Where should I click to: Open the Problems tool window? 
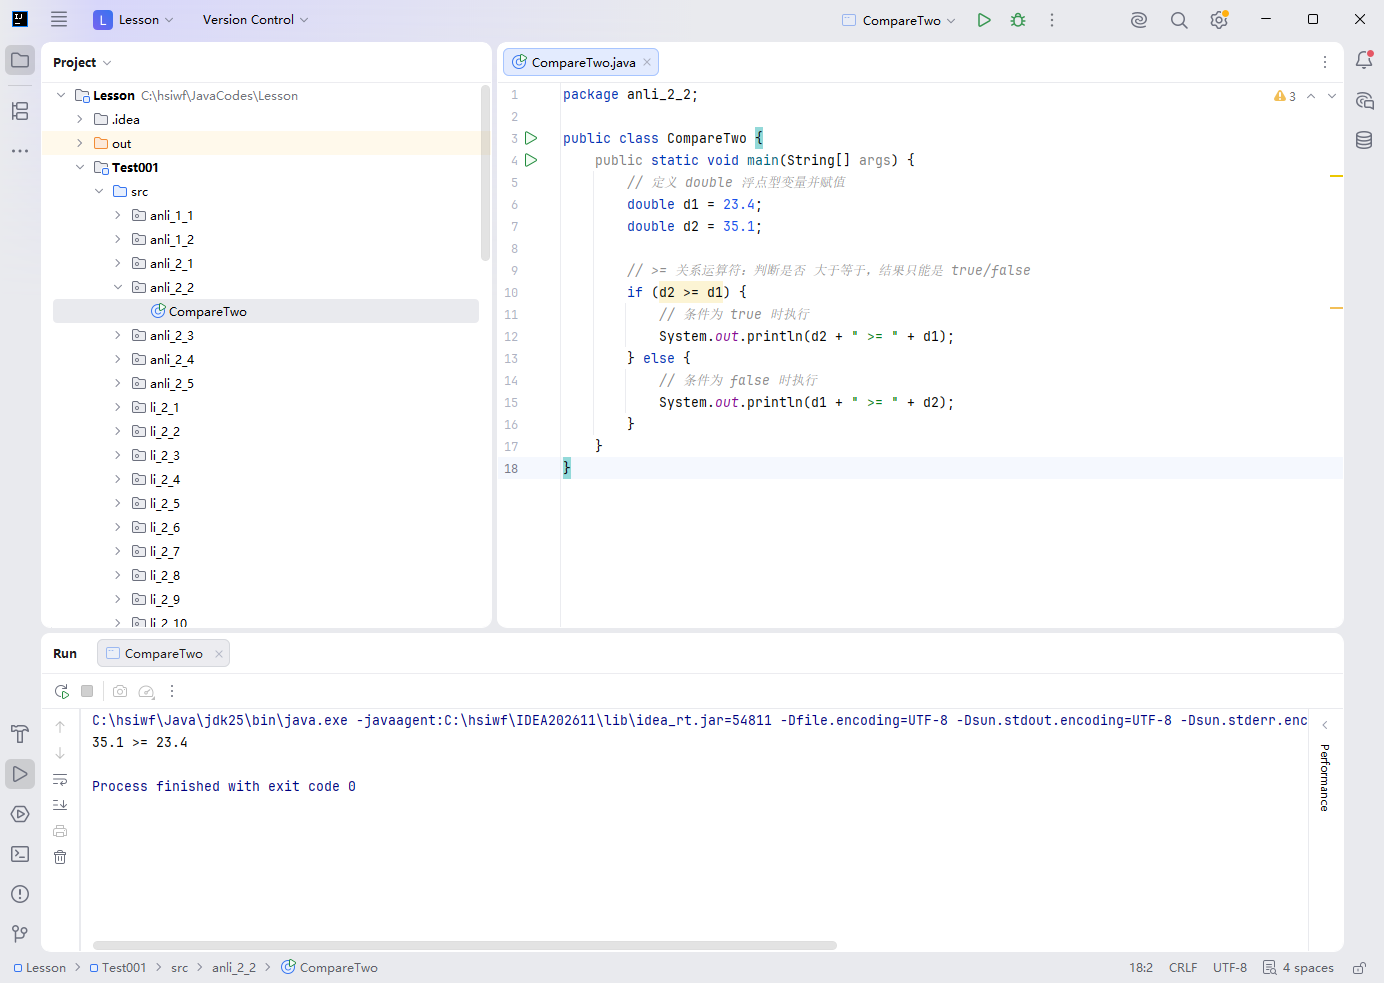[20, 894]
